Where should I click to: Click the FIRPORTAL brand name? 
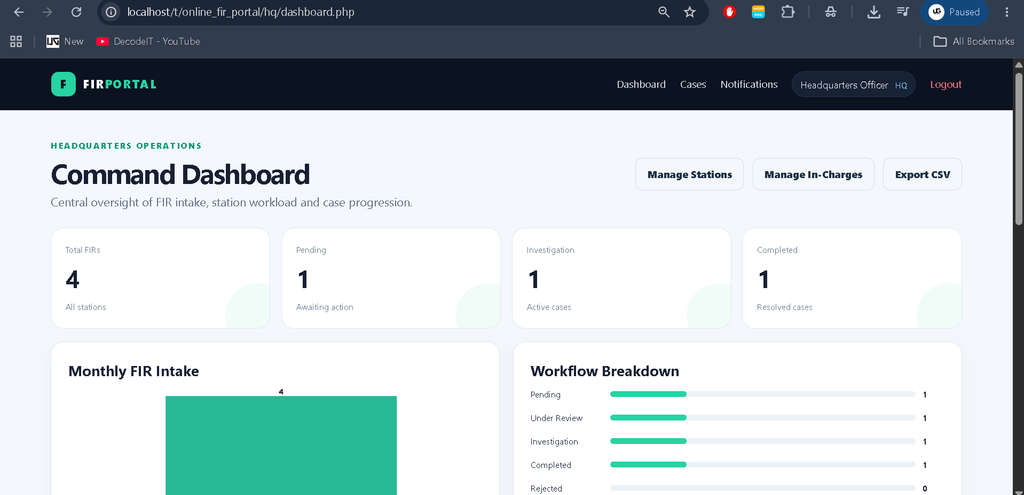tap(120, 84)
